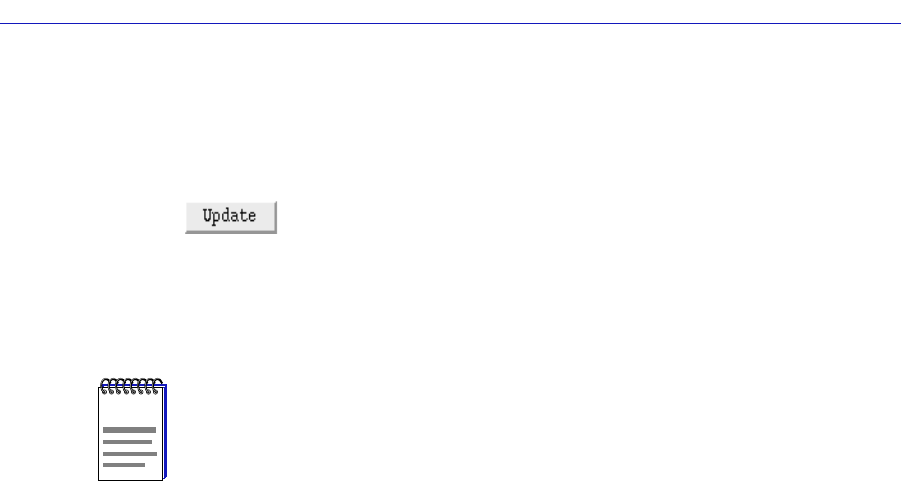Click the spiral binding atop the notepad
This screenshot has height=487, width=901.
pyautogui.click(x=131, y=386)
